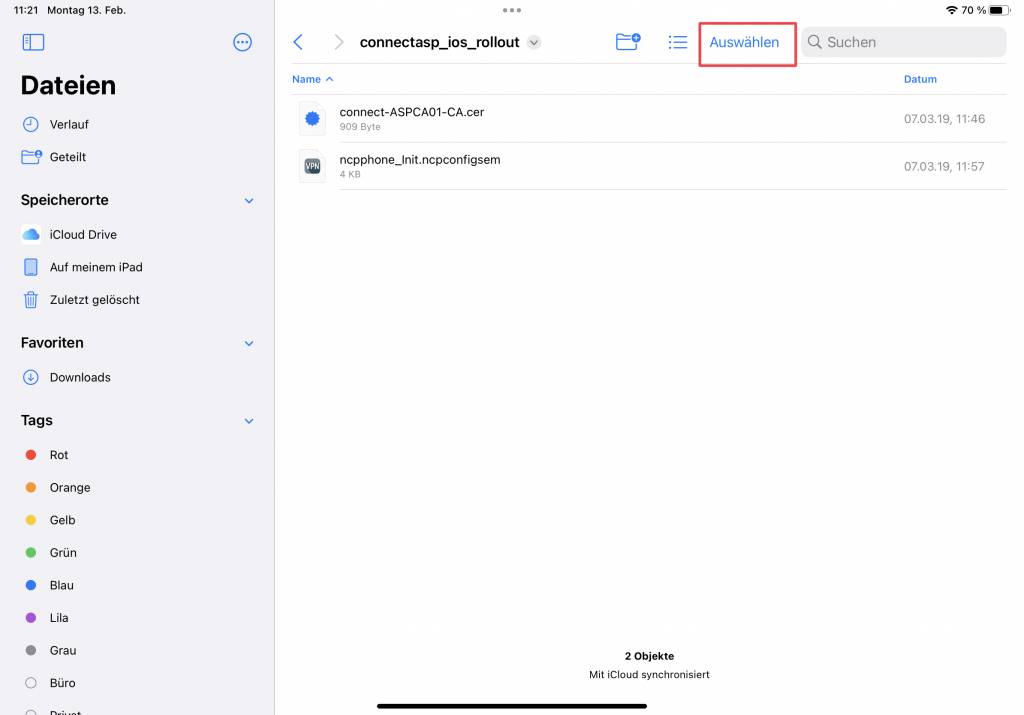The height and width of the screenshot is (715, 1024).
Task: Collapse the Speicherorte section
Action: click(249, 201)
